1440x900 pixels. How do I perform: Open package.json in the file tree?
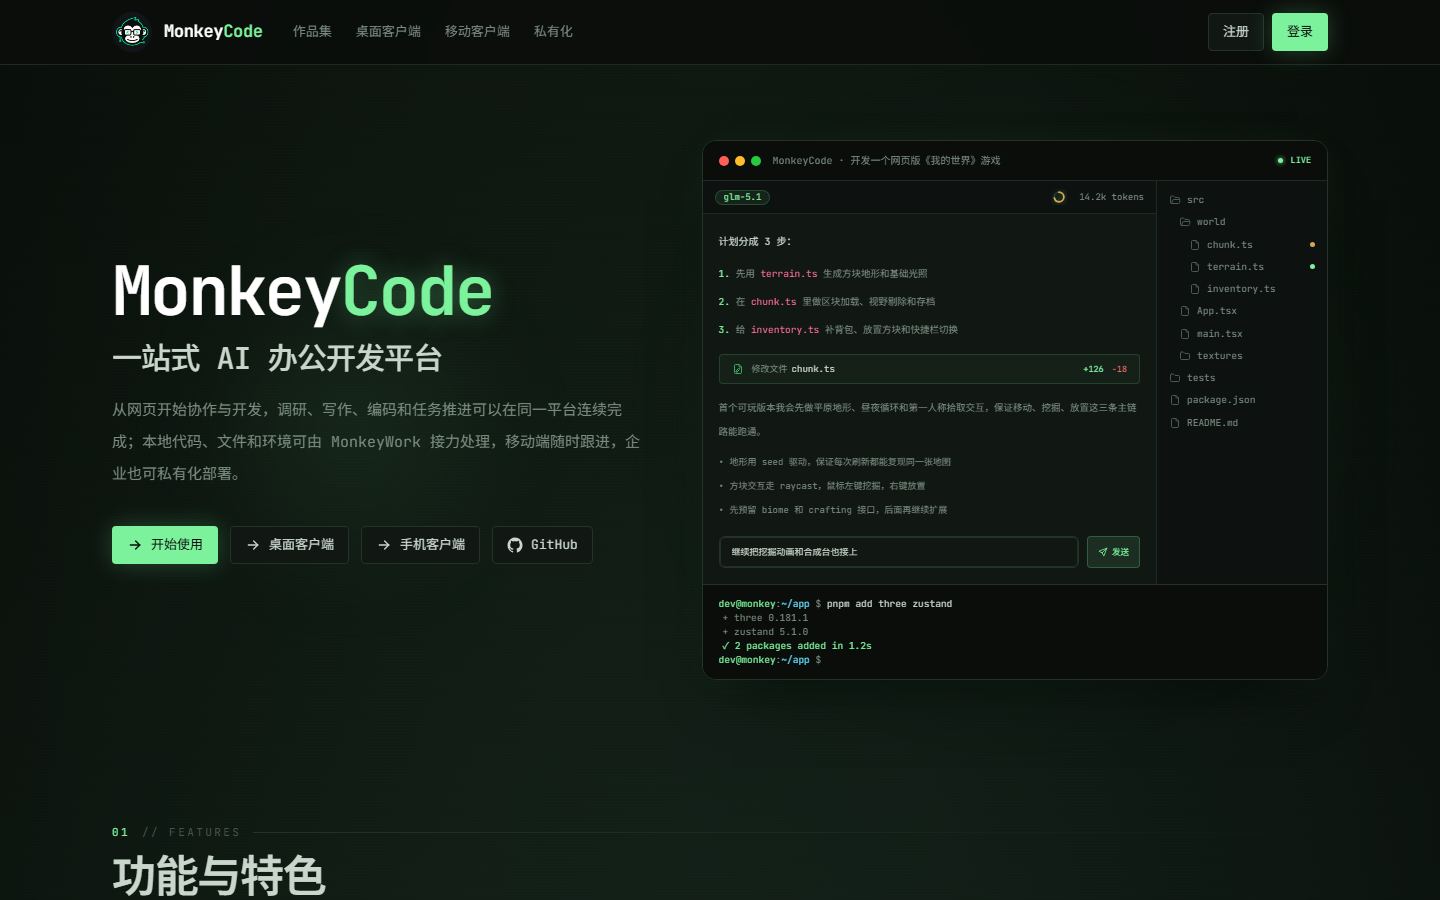tap(1221, 400)
